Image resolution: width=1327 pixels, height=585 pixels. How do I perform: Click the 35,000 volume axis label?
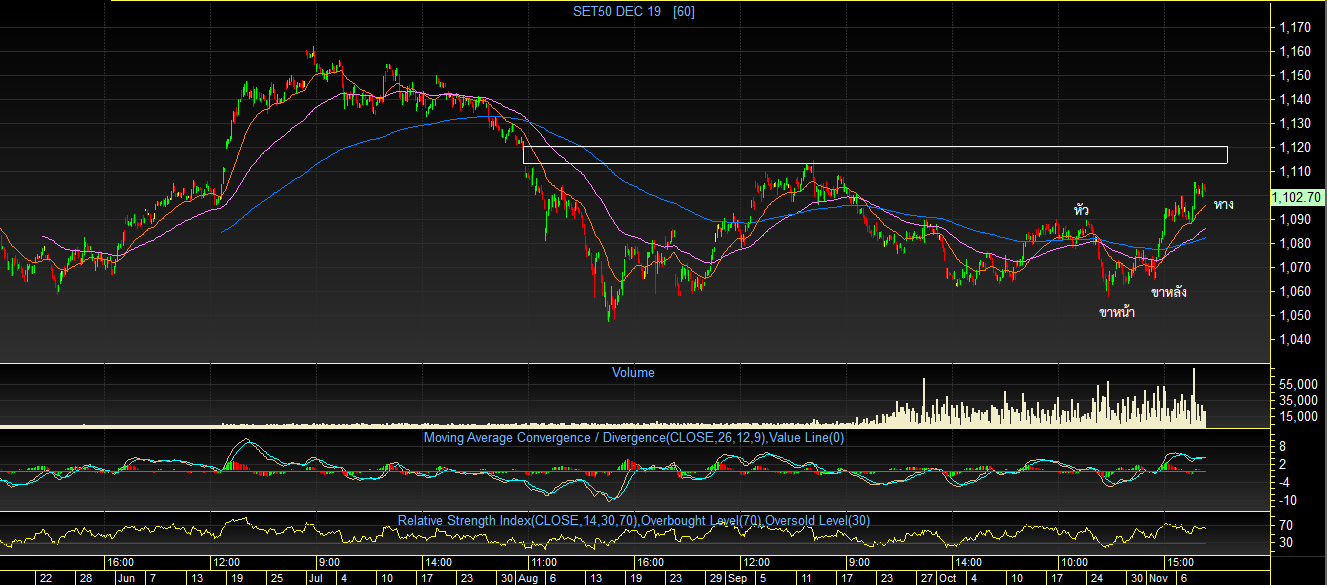(1297, 400)
